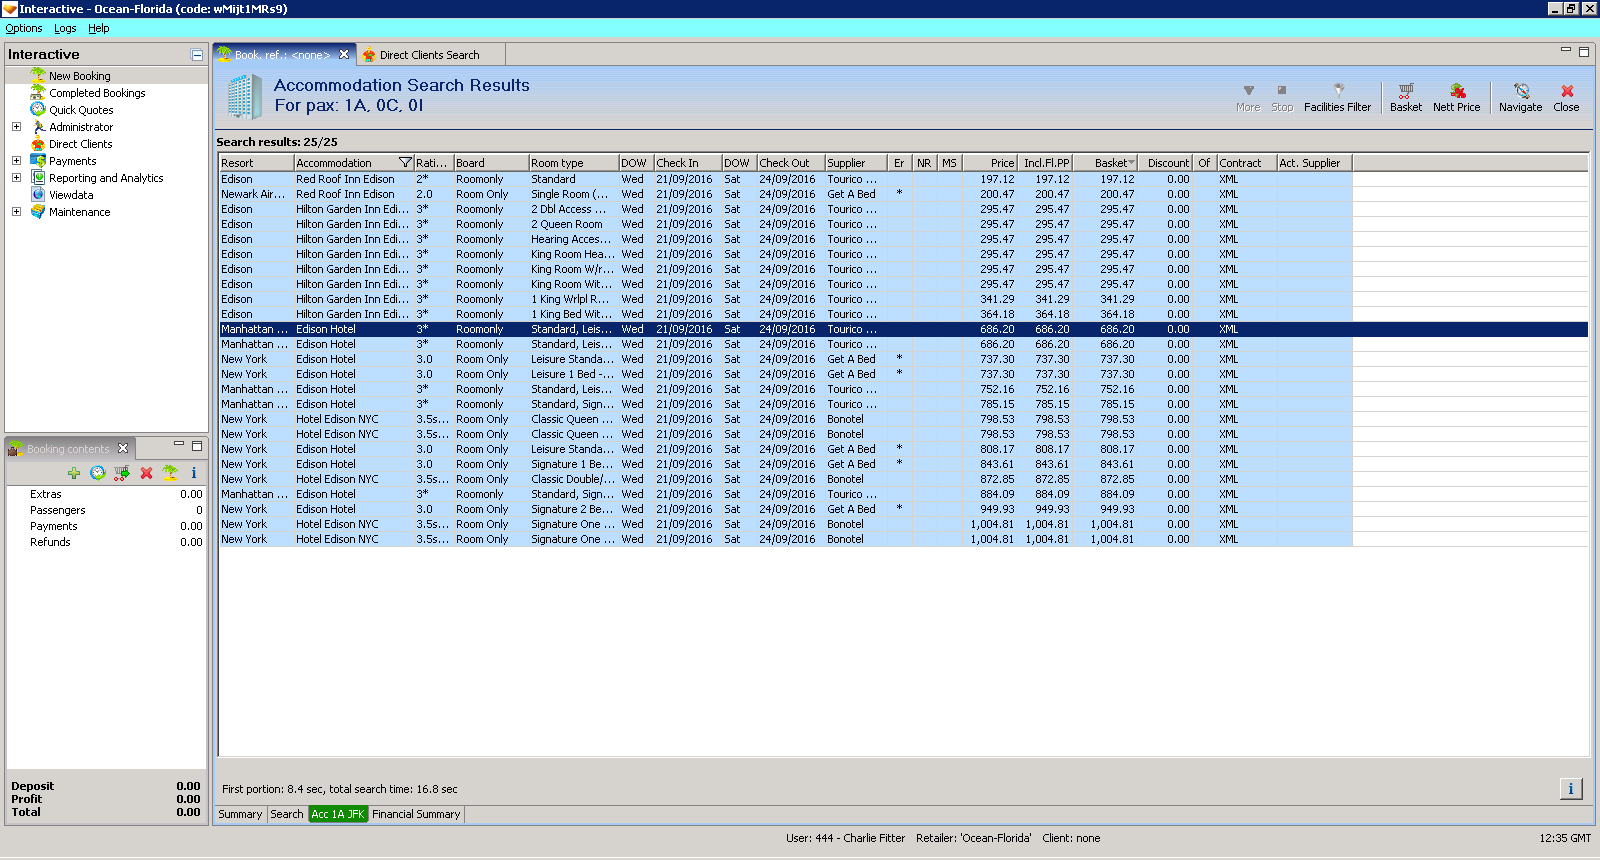
Task: Select Quick Quotes in the sidebar
Action: [81, 110]
